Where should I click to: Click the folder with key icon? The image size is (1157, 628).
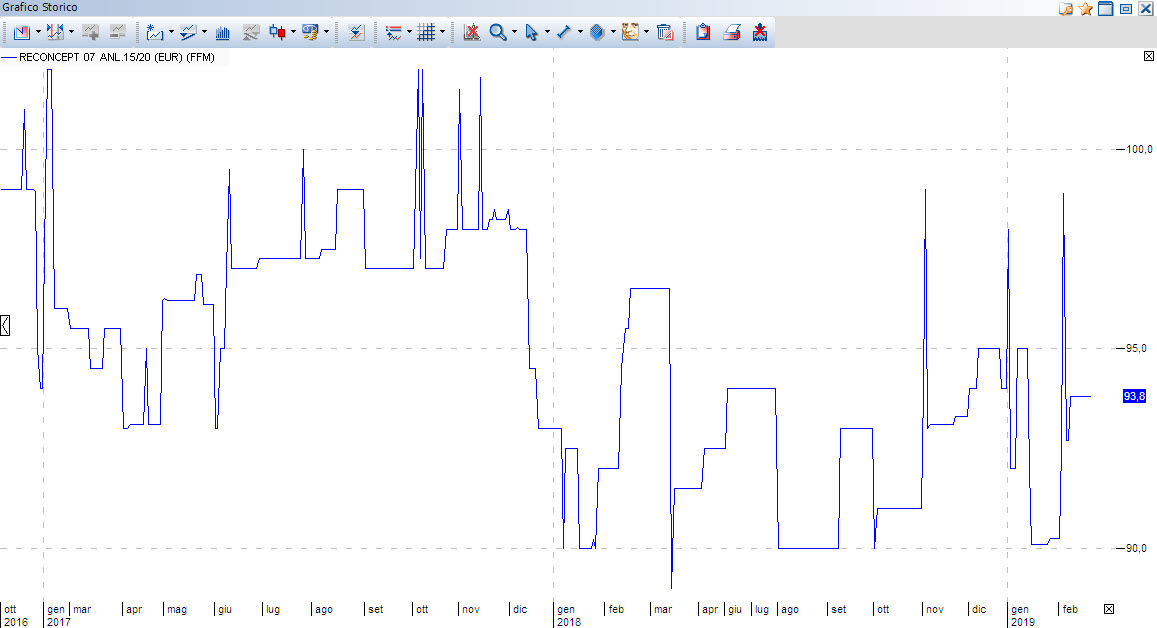coord(1066,8)
